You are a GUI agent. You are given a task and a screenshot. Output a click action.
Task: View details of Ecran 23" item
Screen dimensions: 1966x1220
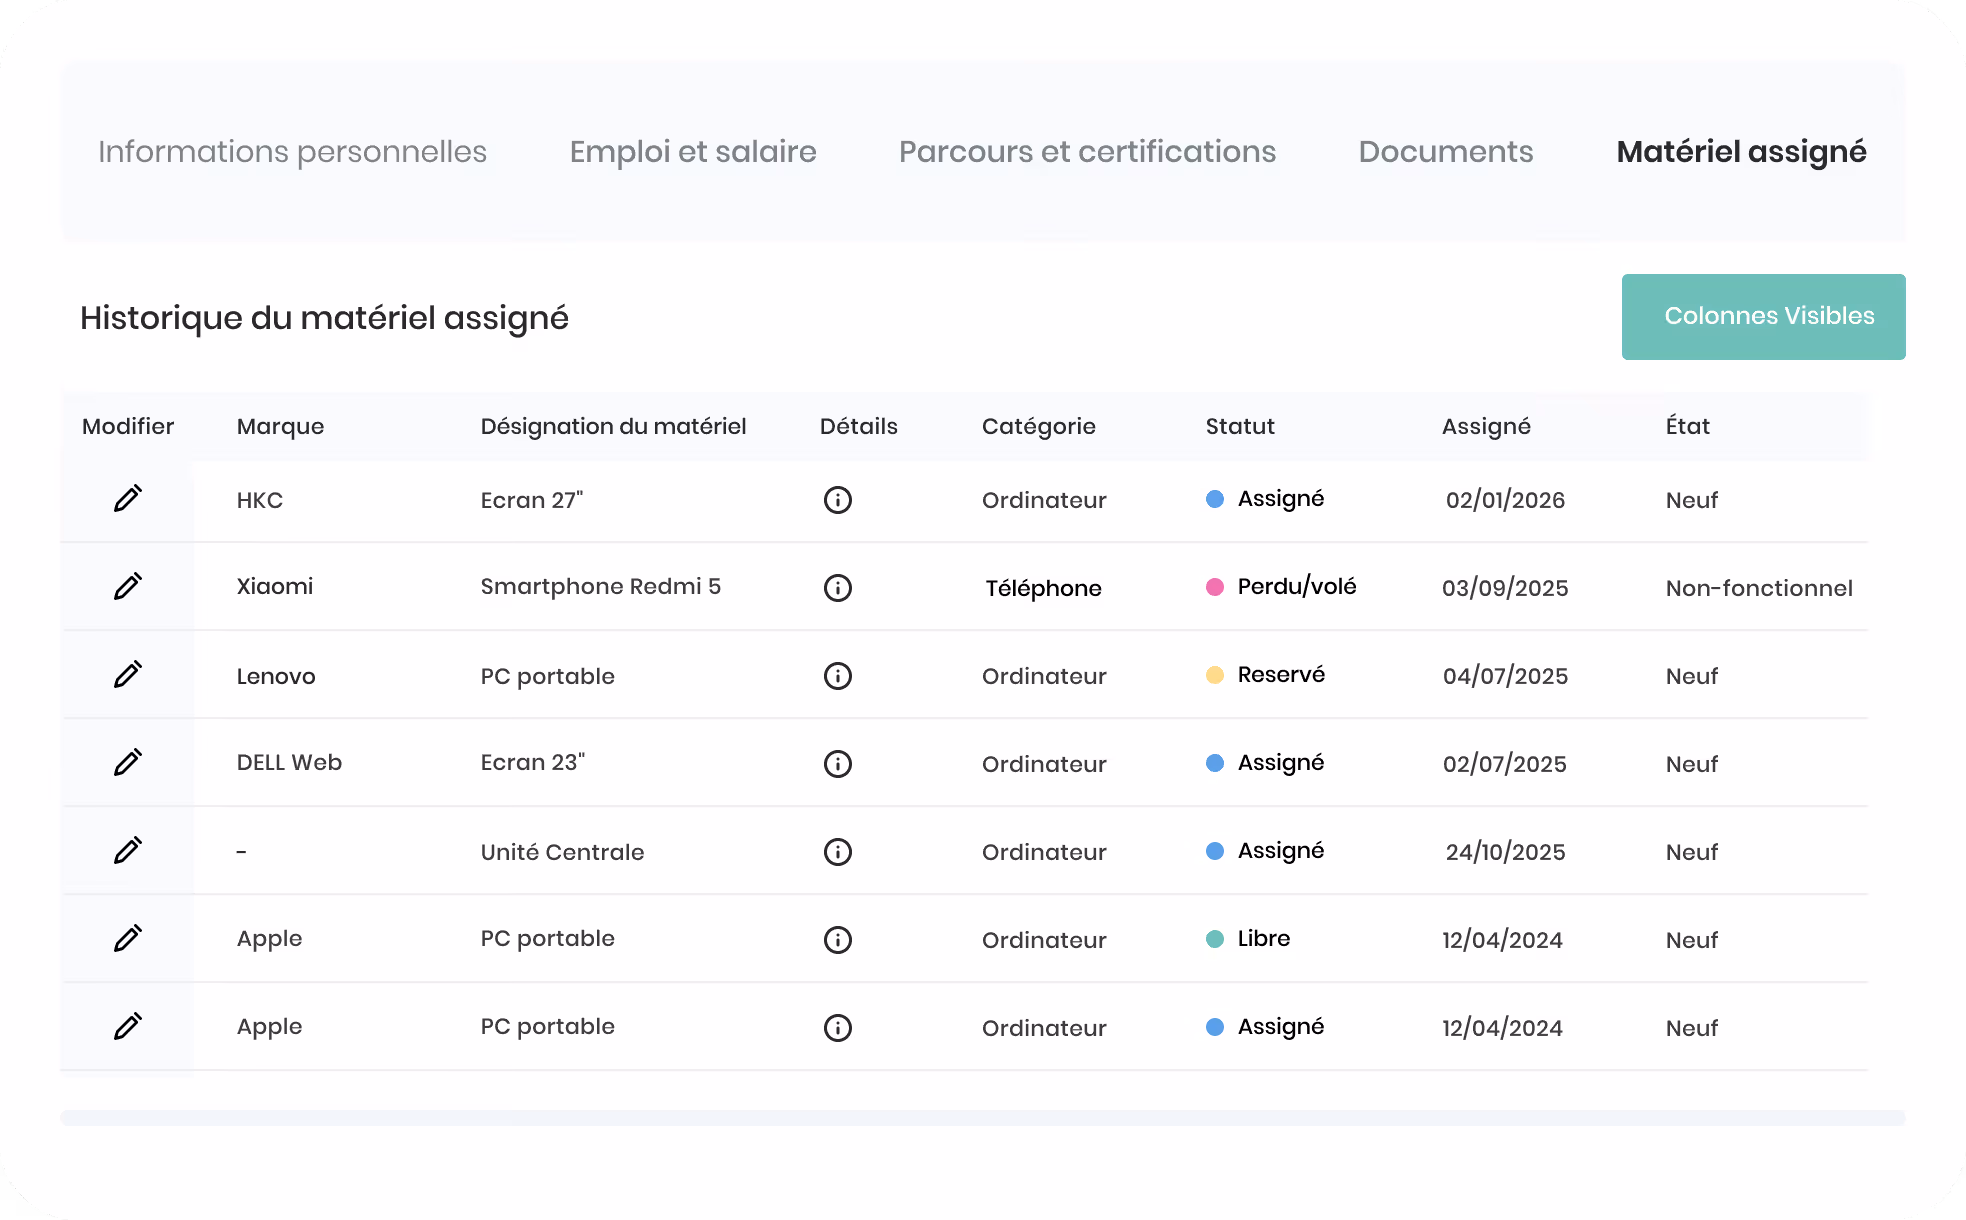(838, 764)
